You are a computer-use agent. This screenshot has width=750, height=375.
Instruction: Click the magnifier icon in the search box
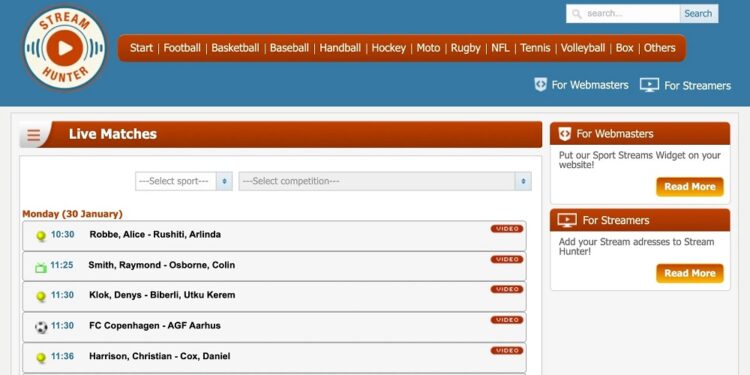[x=577, y=13]
